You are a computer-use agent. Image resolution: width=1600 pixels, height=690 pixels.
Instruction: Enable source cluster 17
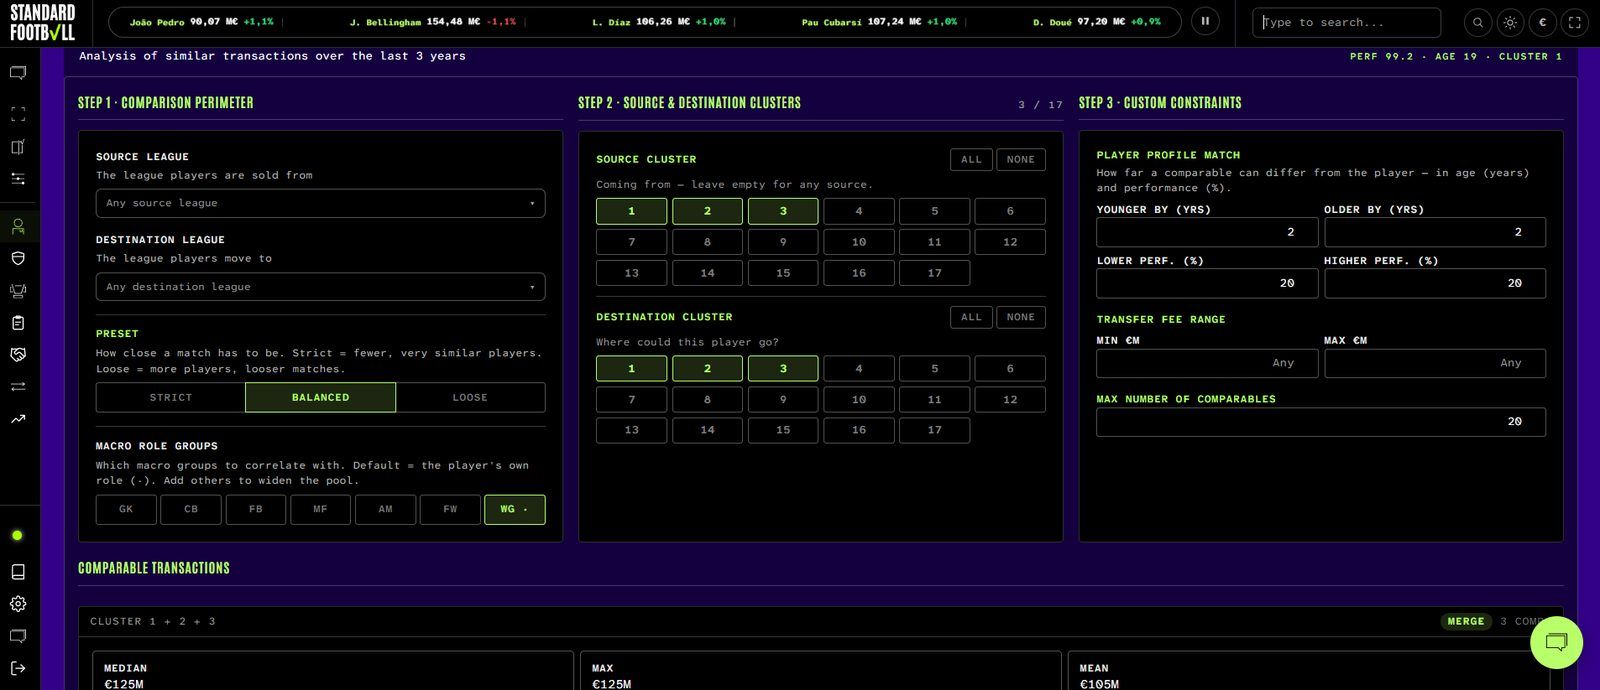(934, 273)
